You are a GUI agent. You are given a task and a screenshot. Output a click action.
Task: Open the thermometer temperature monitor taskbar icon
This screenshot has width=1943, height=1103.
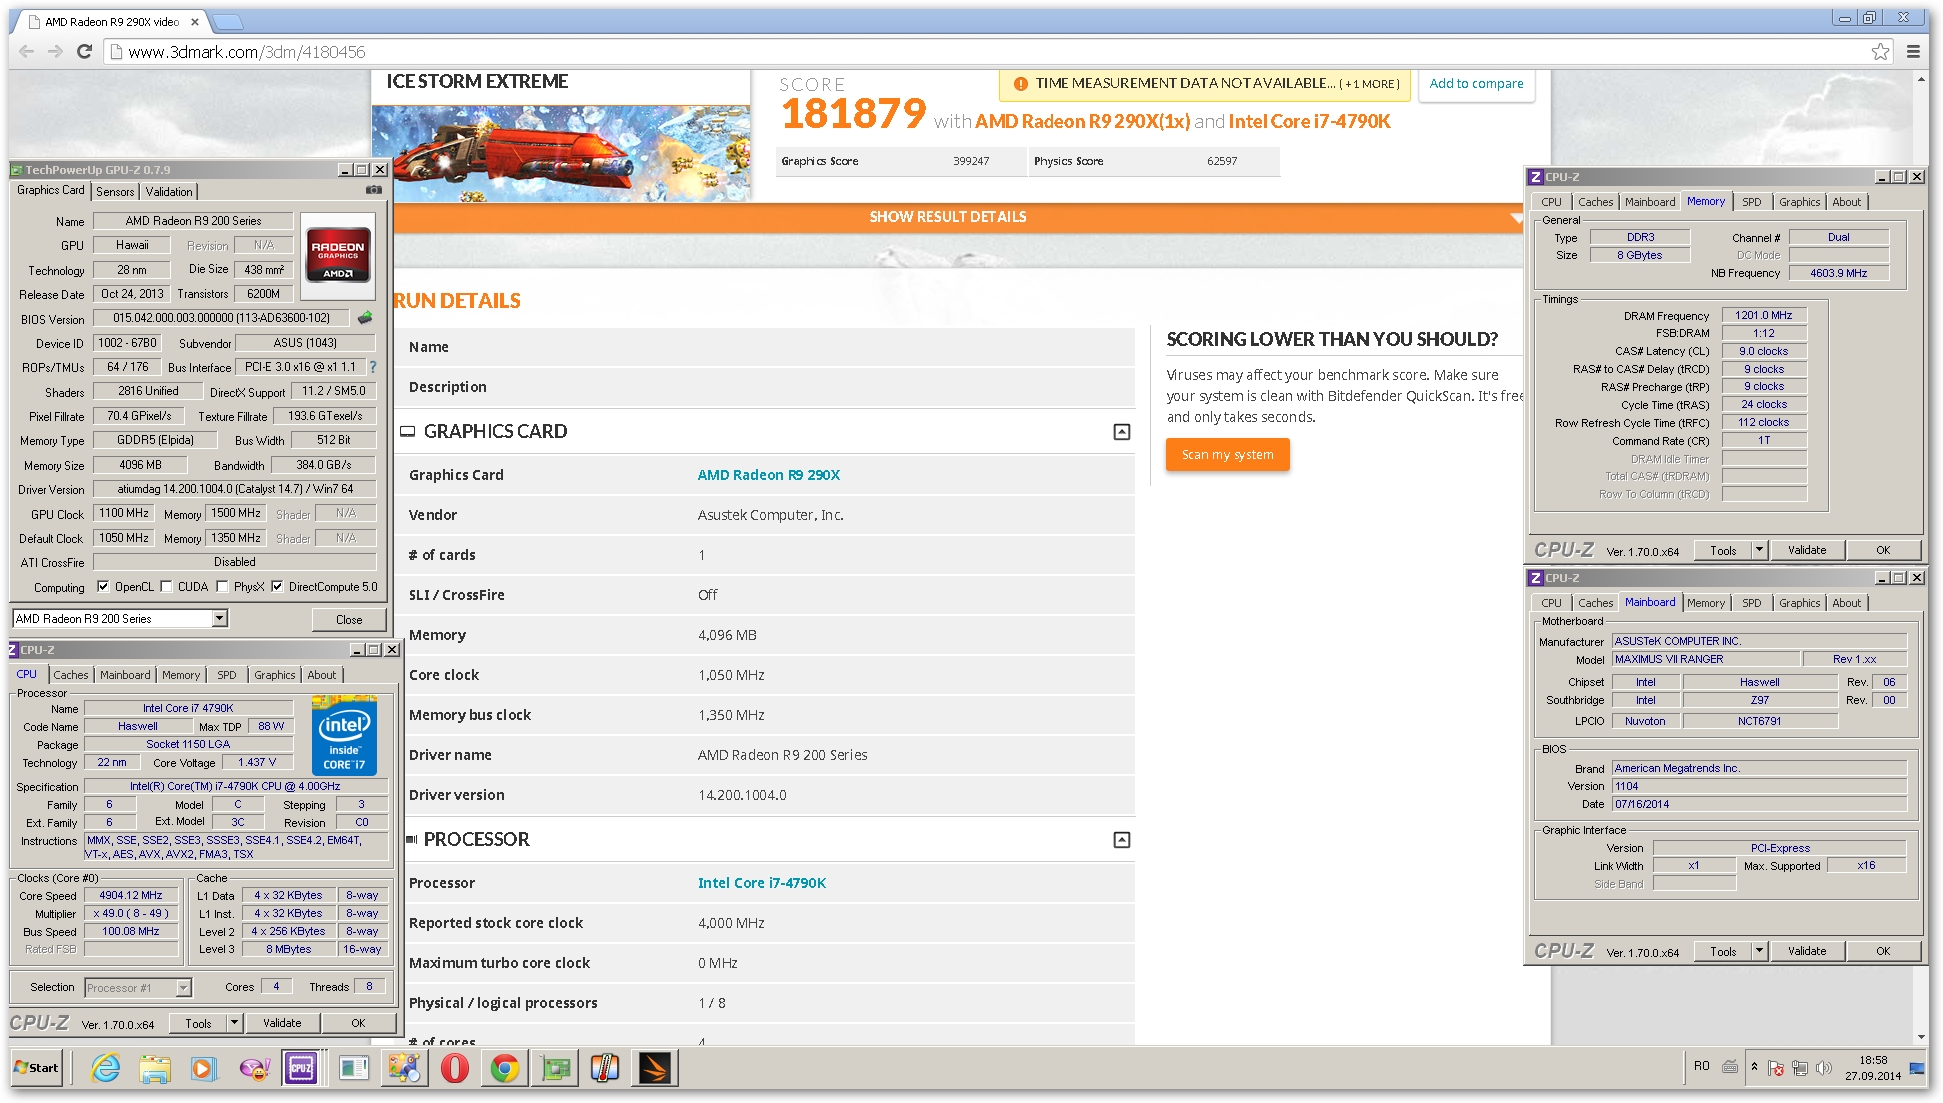coord(605,1068)
